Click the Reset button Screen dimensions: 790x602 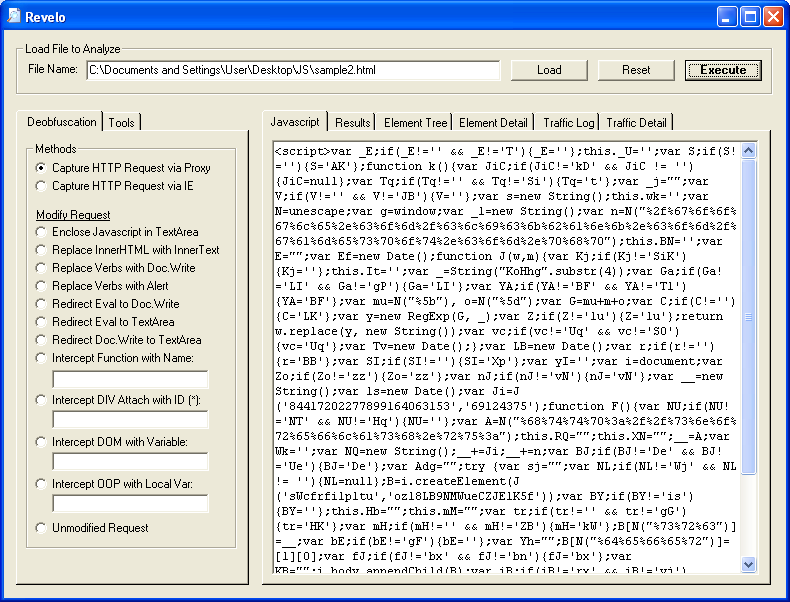pyautogui.click(x=636, y=70)
